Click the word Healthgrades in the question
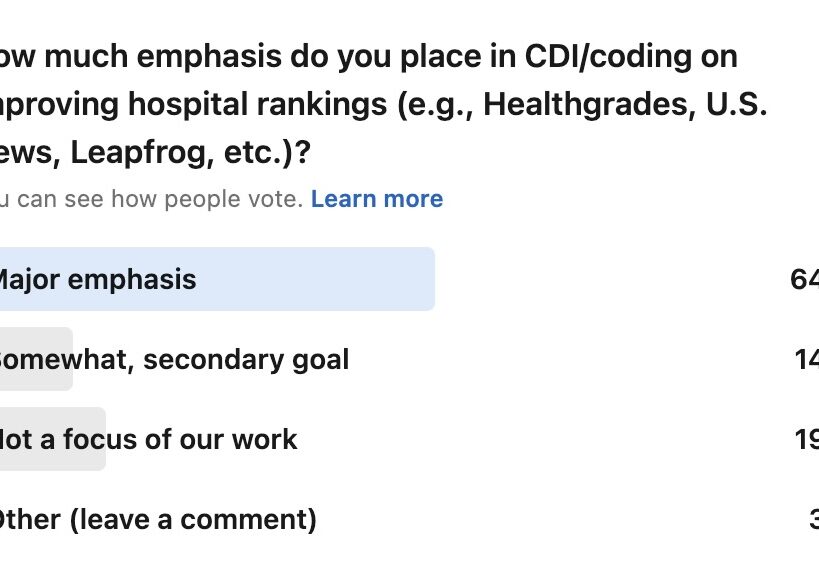 [590, 104]
